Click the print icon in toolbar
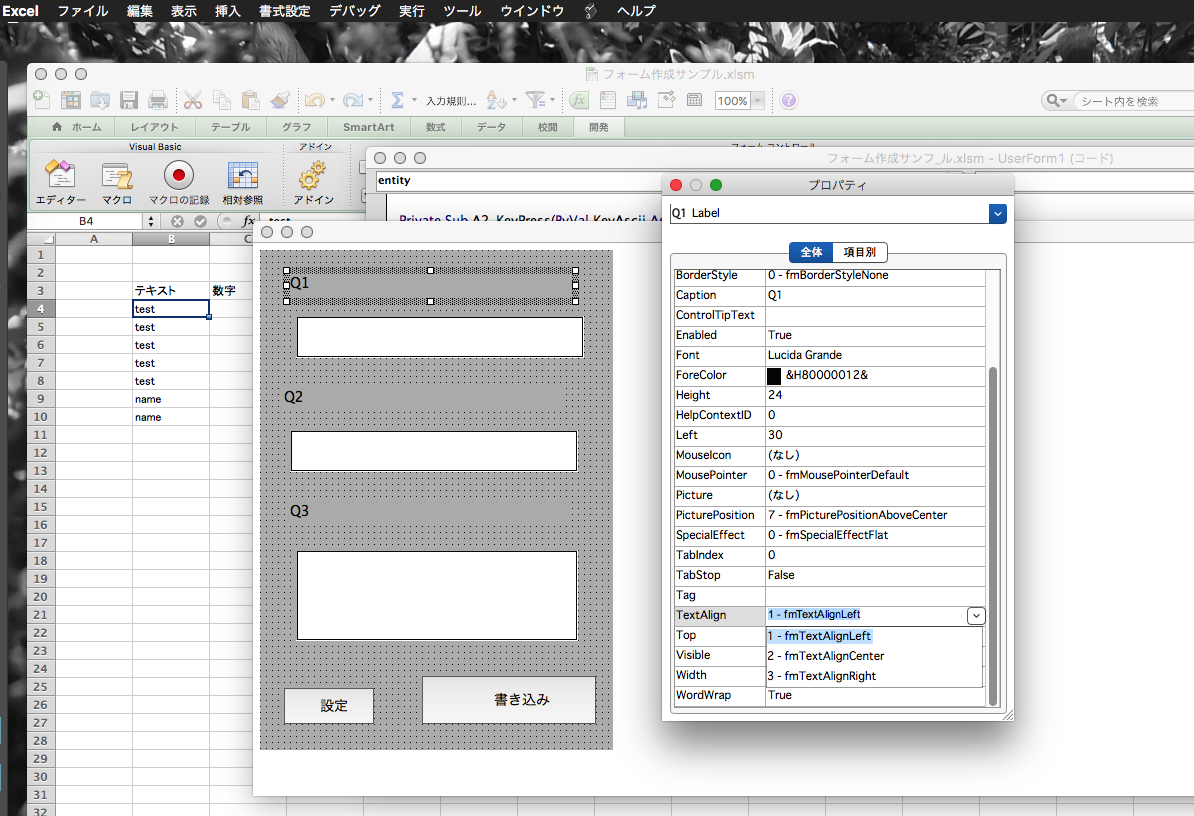The image size is (1194, 816). point(158,100)
